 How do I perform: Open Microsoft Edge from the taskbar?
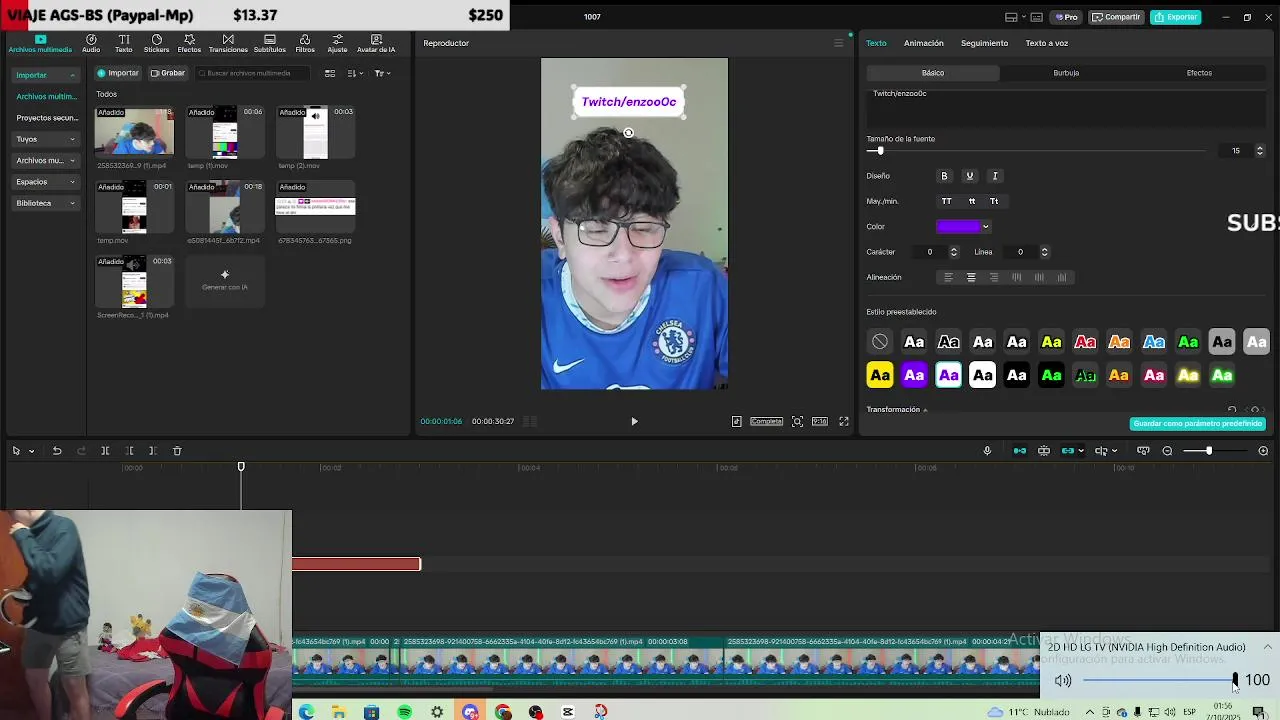click(306, 712)
